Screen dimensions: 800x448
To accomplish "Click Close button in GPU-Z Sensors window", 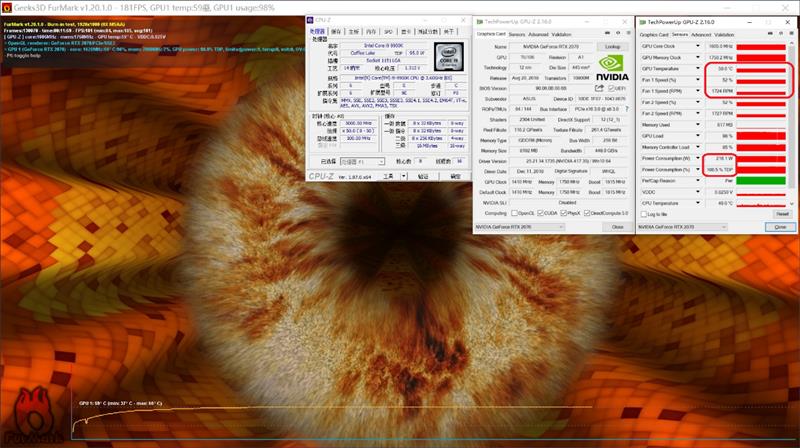I will [x=780, y=227].
